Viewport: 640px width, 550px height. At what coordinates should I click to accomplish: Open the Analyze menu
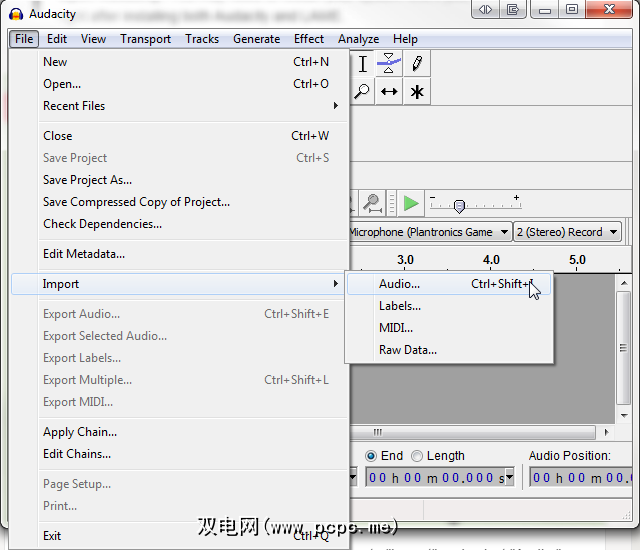tap(358, 39)
